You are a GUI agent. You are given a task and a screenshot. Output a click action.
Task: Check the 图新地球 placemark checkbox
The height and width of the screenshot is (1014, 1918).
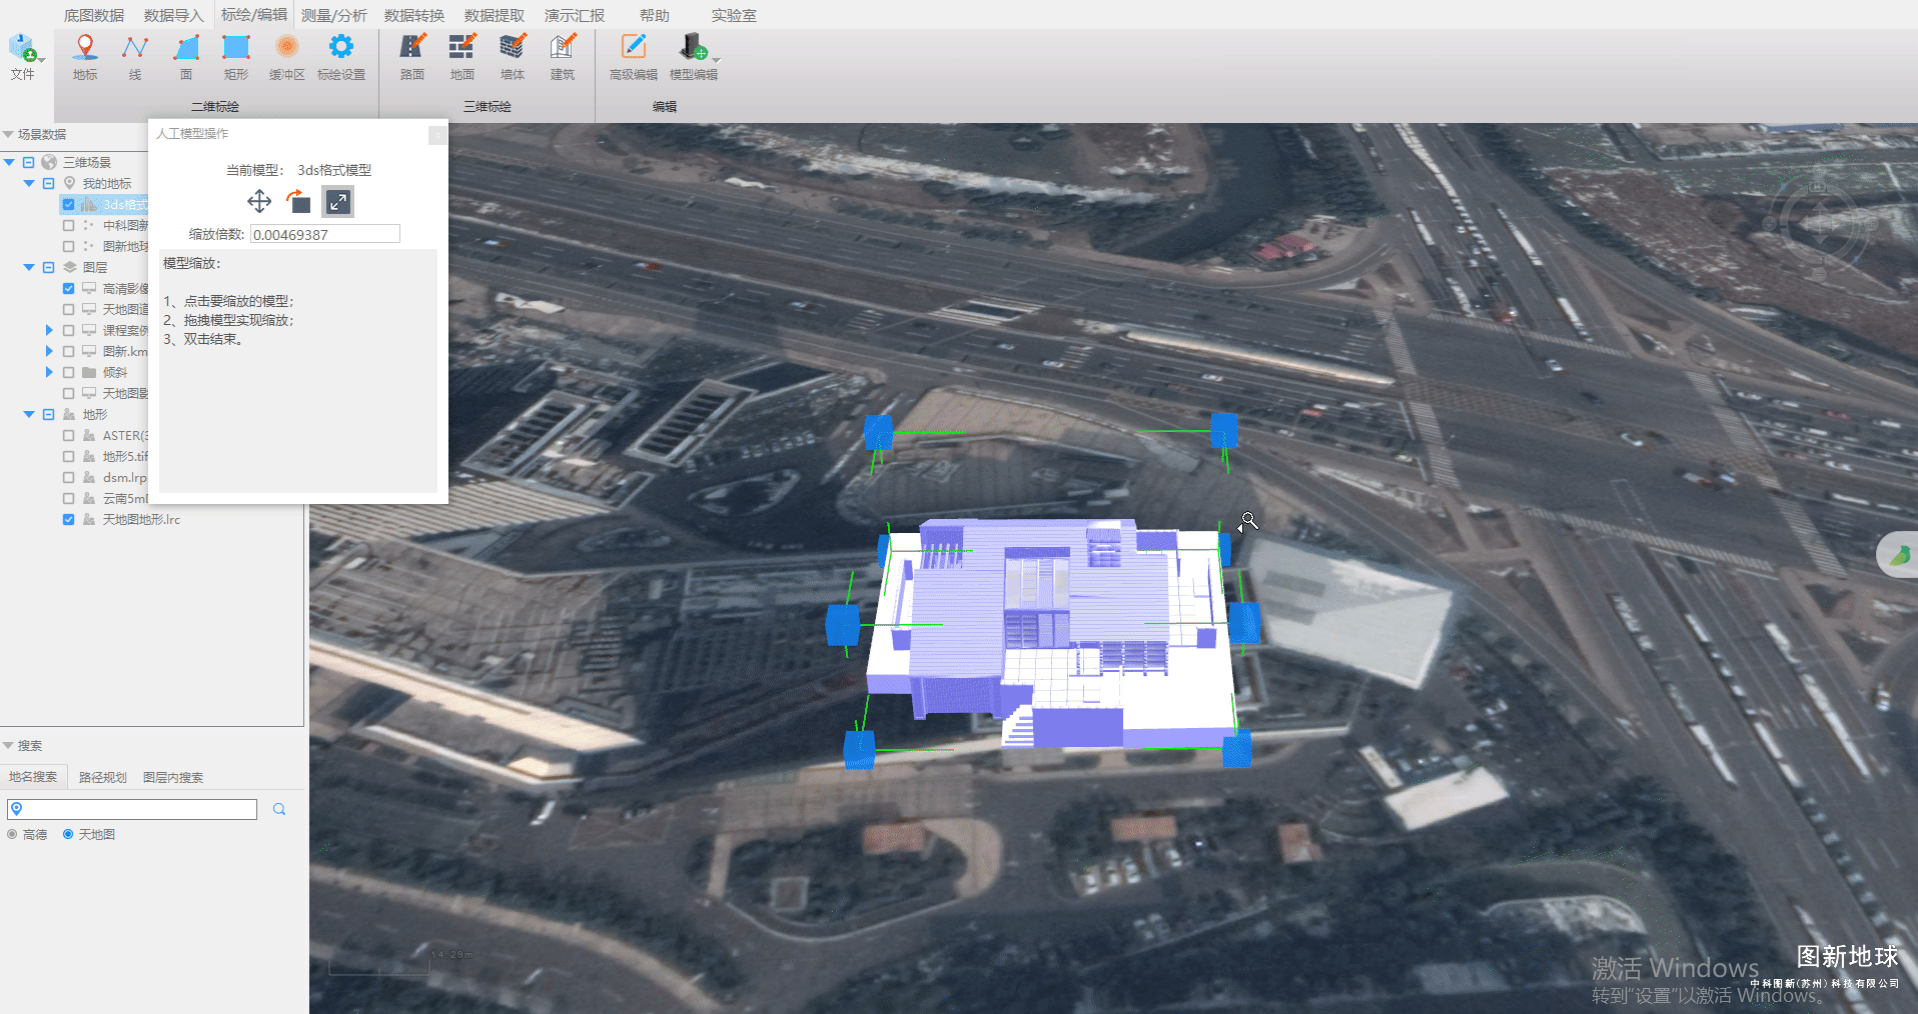point(68,246)
